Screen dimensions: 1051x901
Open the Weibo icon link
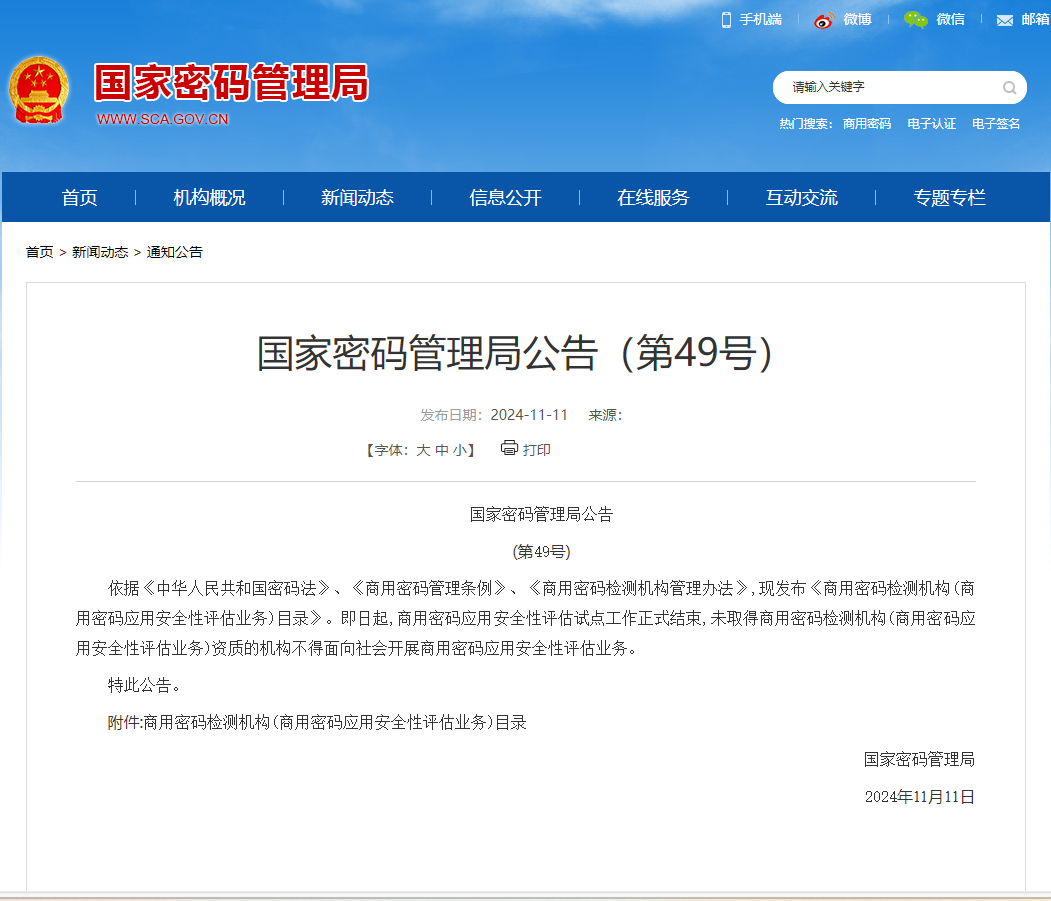point(824,20)
